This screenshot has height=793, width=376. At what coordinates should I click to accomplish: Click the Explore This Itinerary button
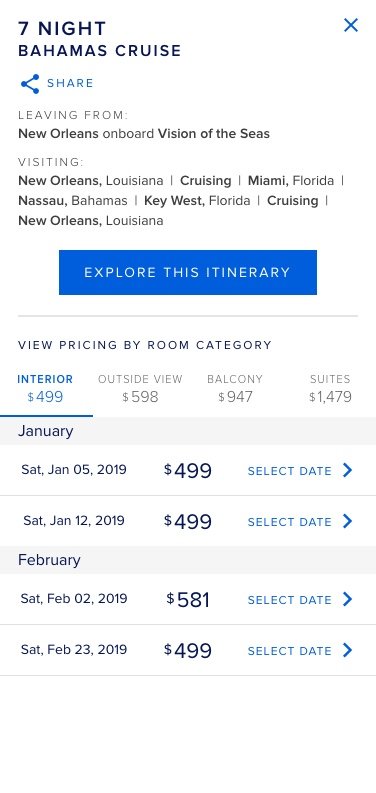[188, 272]
